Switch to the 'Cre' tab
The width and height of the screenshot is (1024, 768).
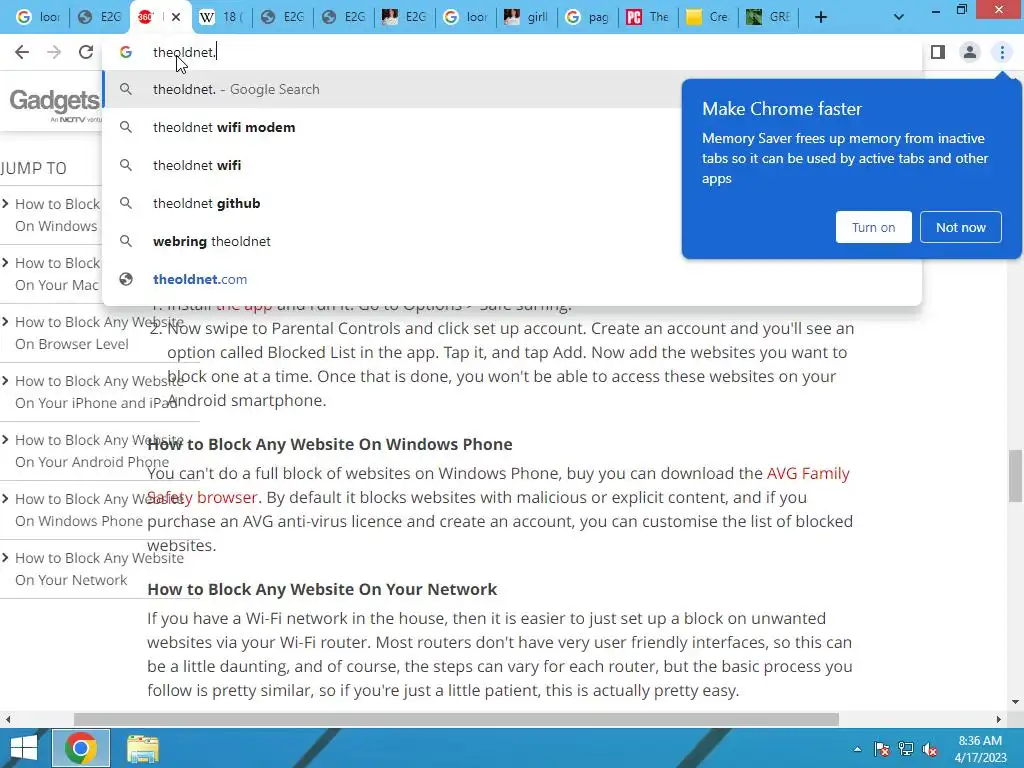coord(709,17)
